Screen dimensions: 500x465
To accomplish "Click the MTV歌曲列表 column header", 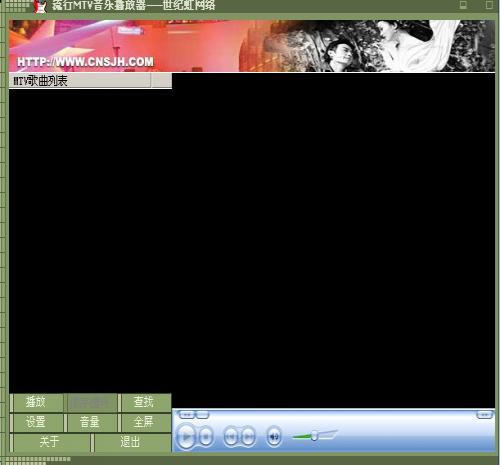I will click(x=80, y=81).
